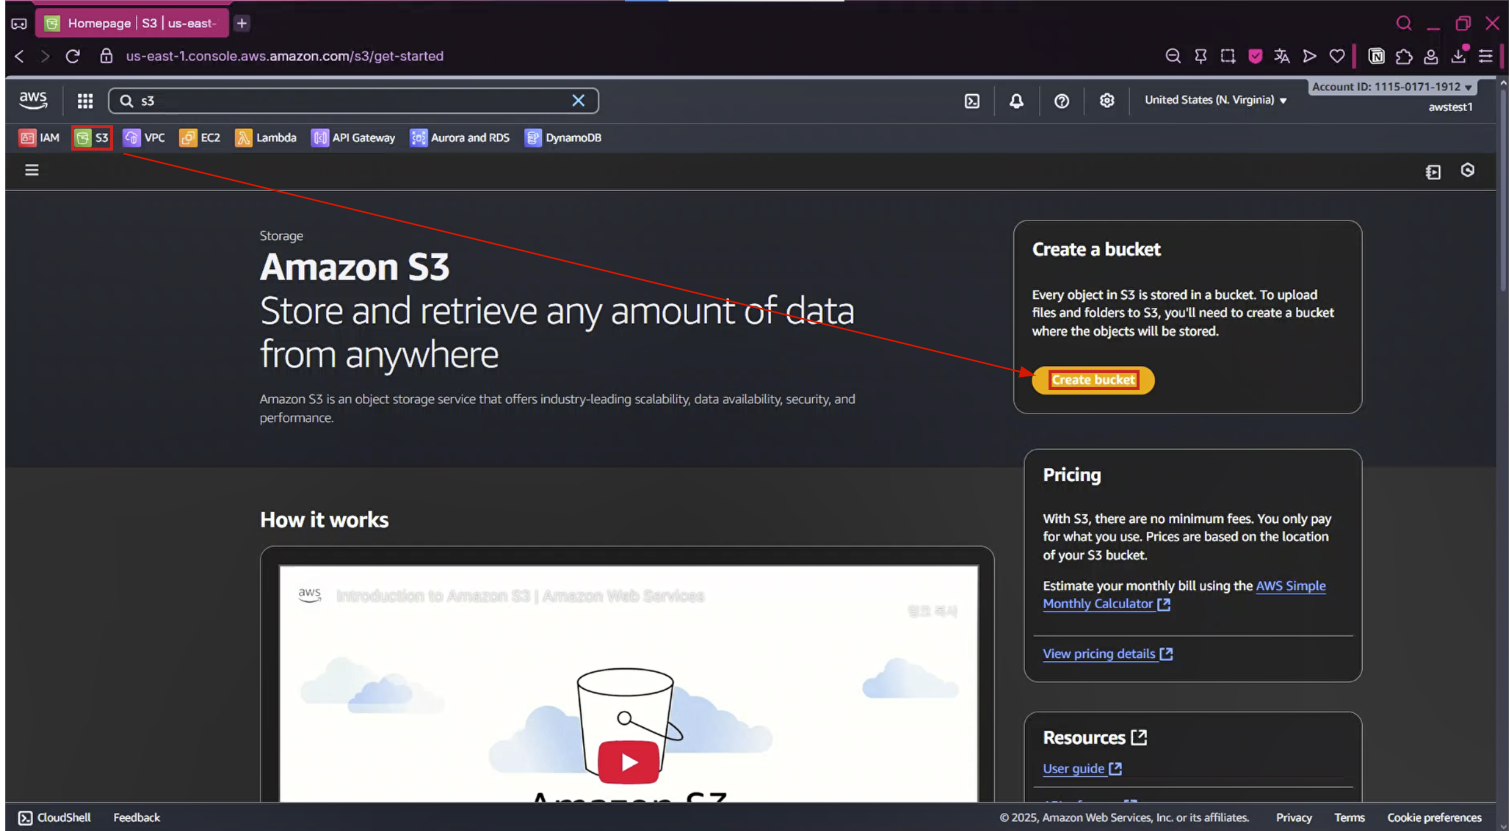Click the Resources heading link
Viewport: 1510px width, 831px height.
(x=1094, y=738)
